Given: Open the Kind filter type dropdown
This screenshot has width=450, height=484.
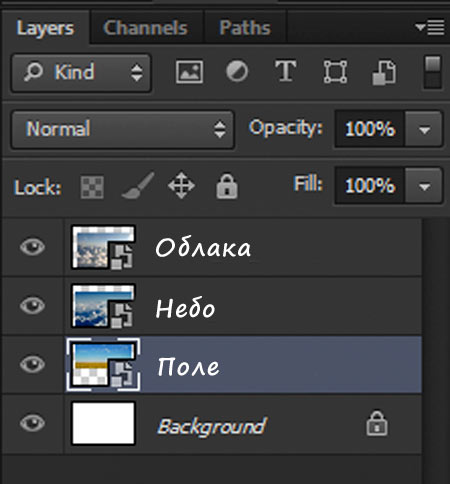Looking at the screenshot, I should pos(81,73).
